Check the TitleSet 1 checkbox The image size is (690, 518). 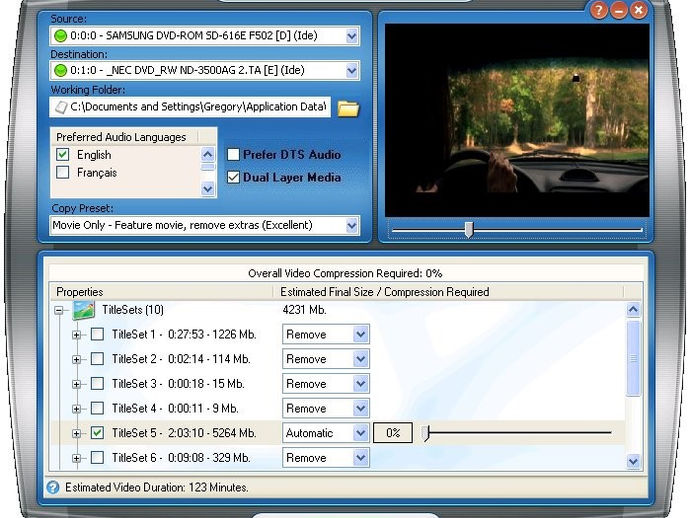click(x=97, y=334)
